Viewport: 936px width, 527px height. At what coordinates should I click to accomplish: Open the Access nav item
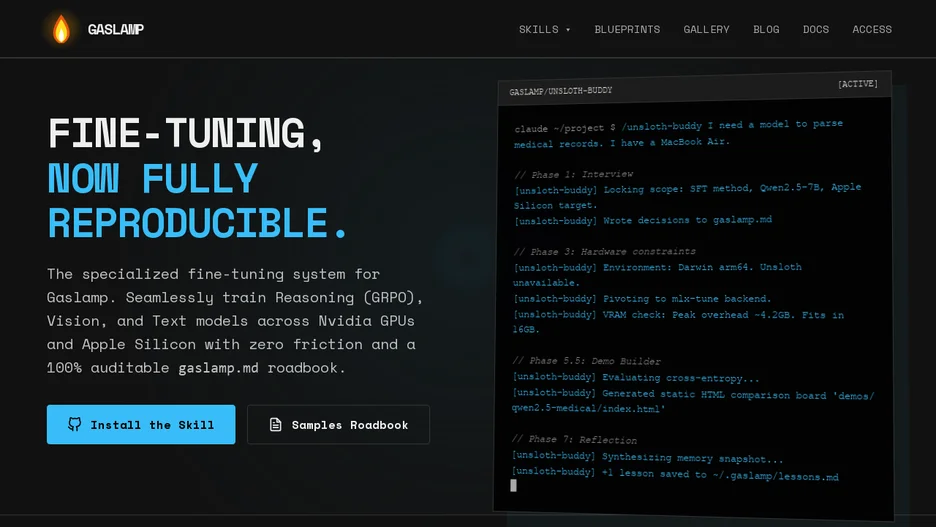pos(872,29)
